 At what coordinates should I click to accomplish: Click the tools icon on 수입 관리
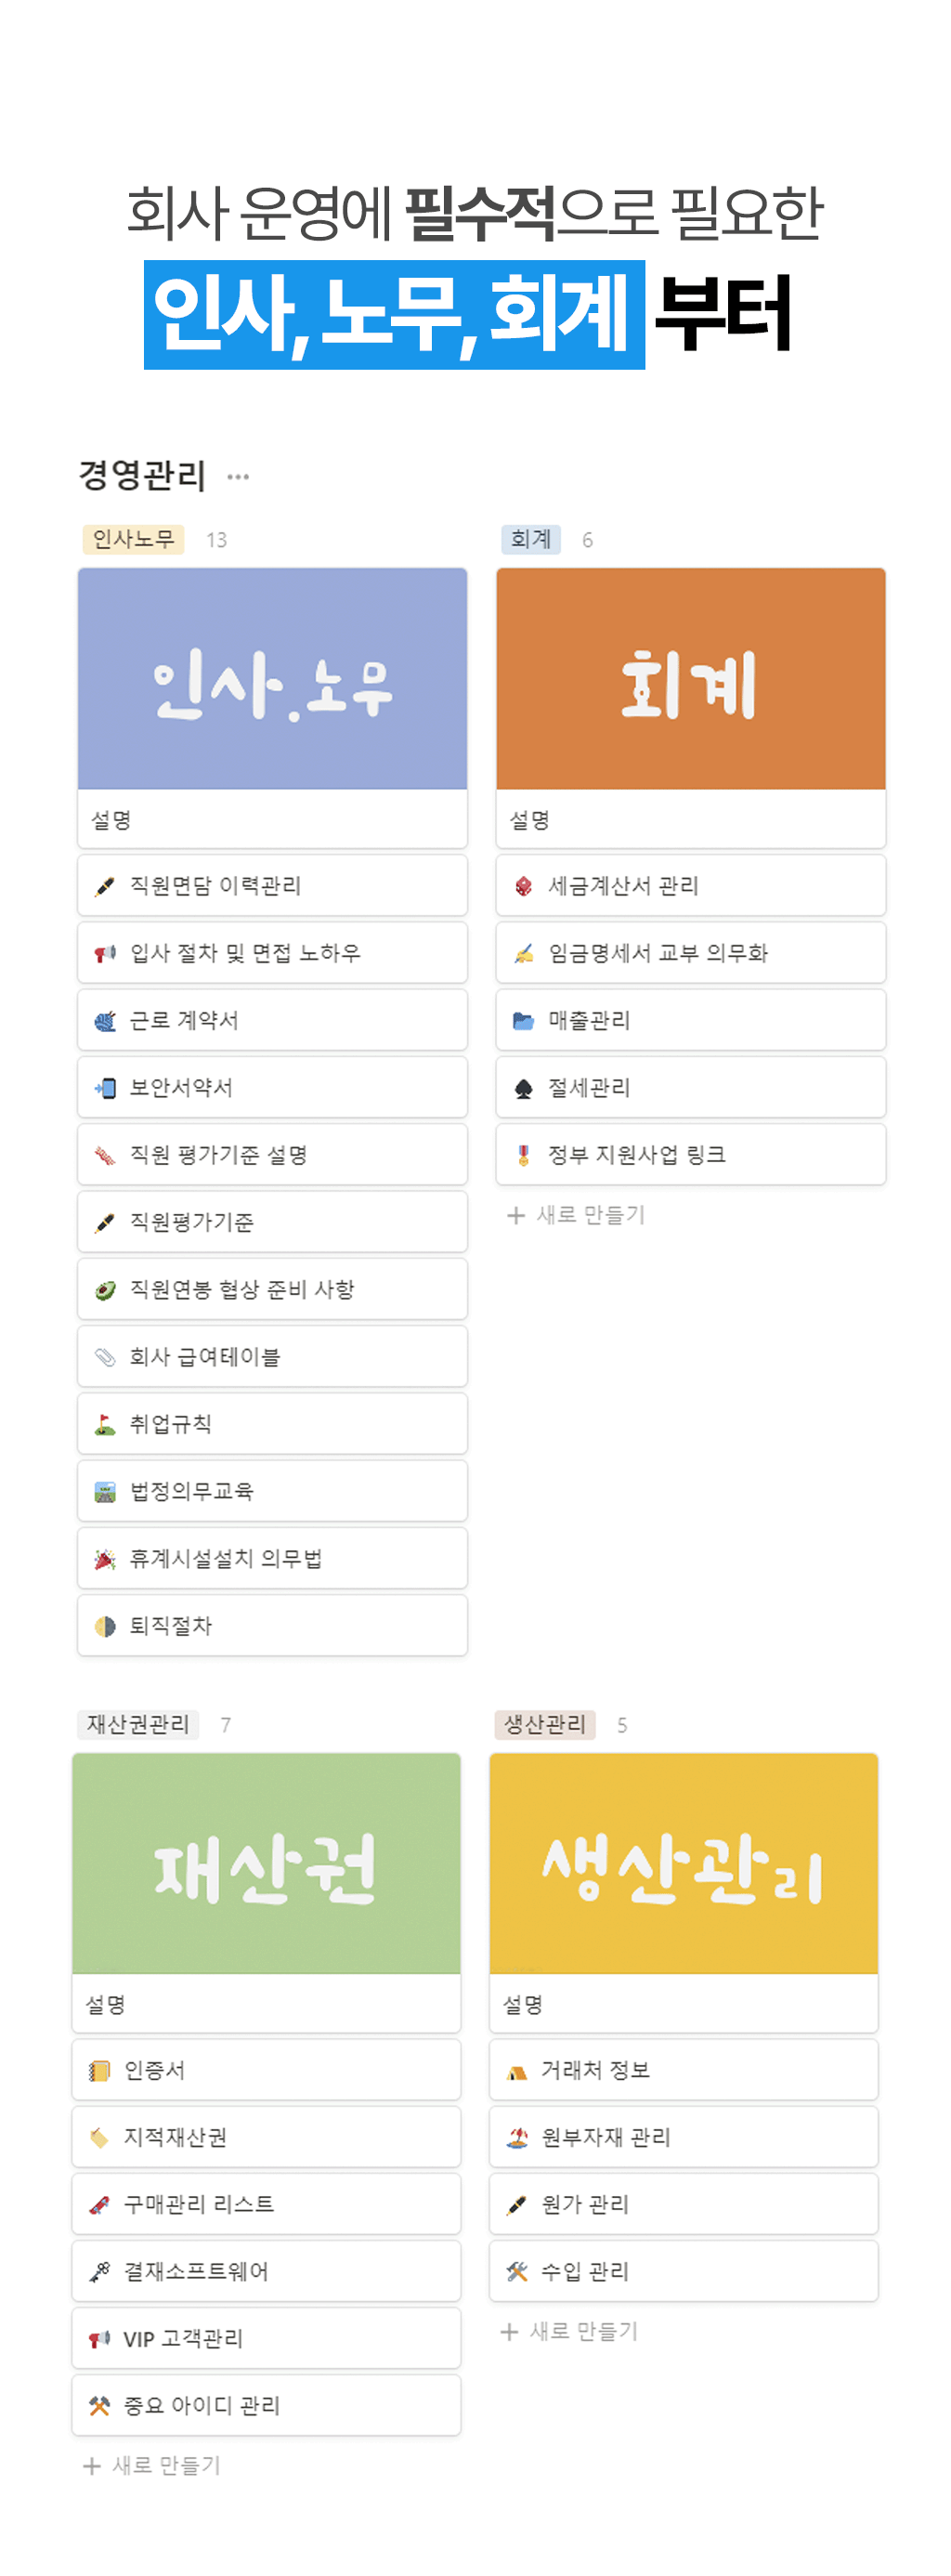point(517,2271)
